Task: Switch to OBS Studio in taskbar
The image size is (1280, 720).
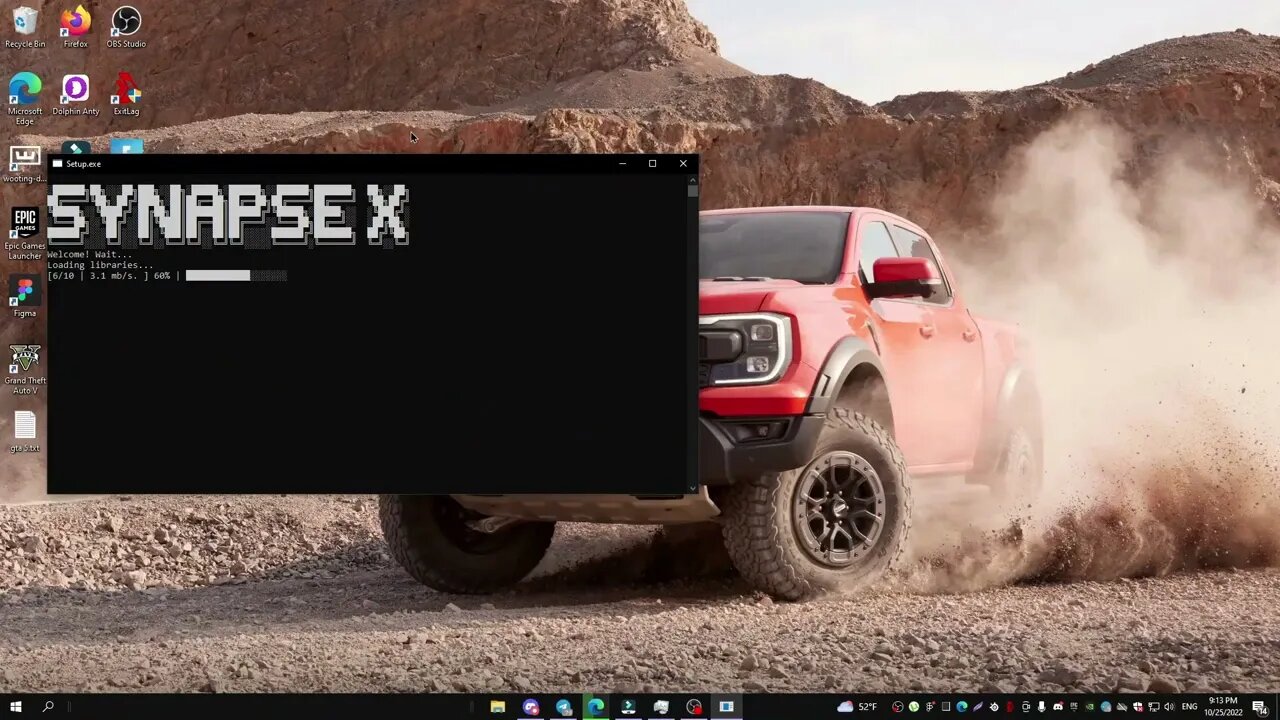Action: [694, 707]
